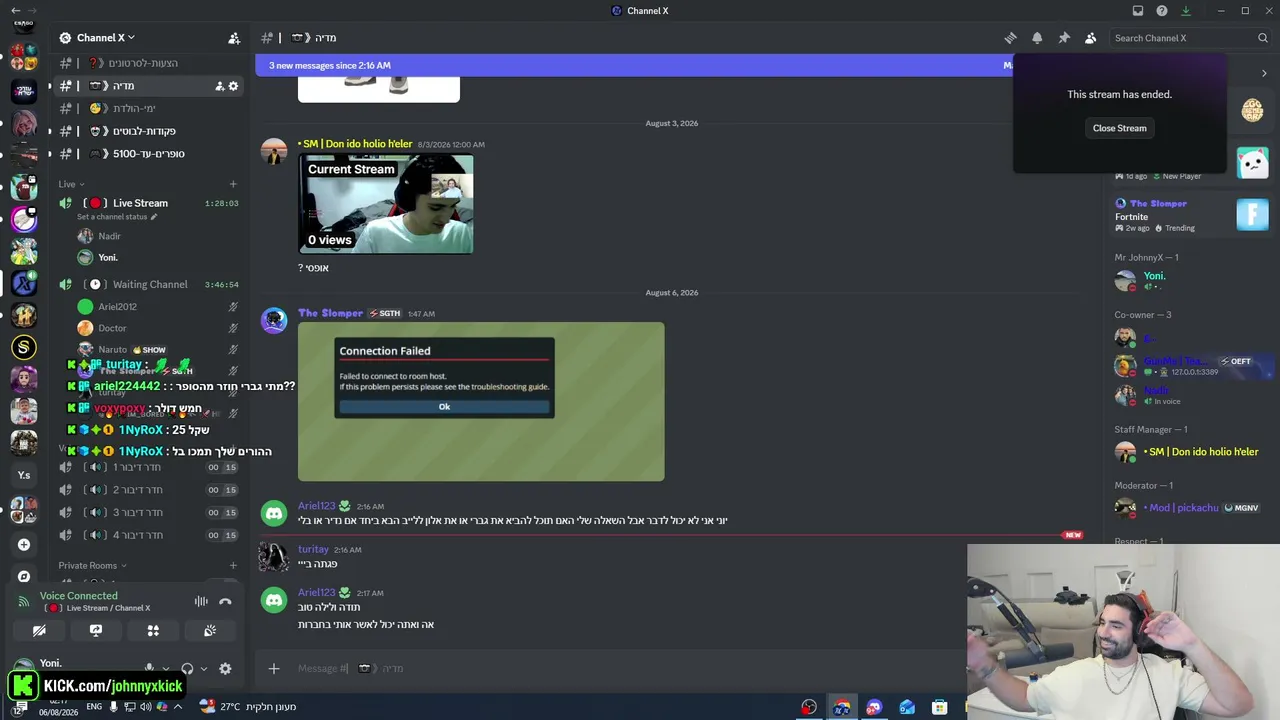
Task: Open Discover servers compass icon
Action: coord(24,577)
